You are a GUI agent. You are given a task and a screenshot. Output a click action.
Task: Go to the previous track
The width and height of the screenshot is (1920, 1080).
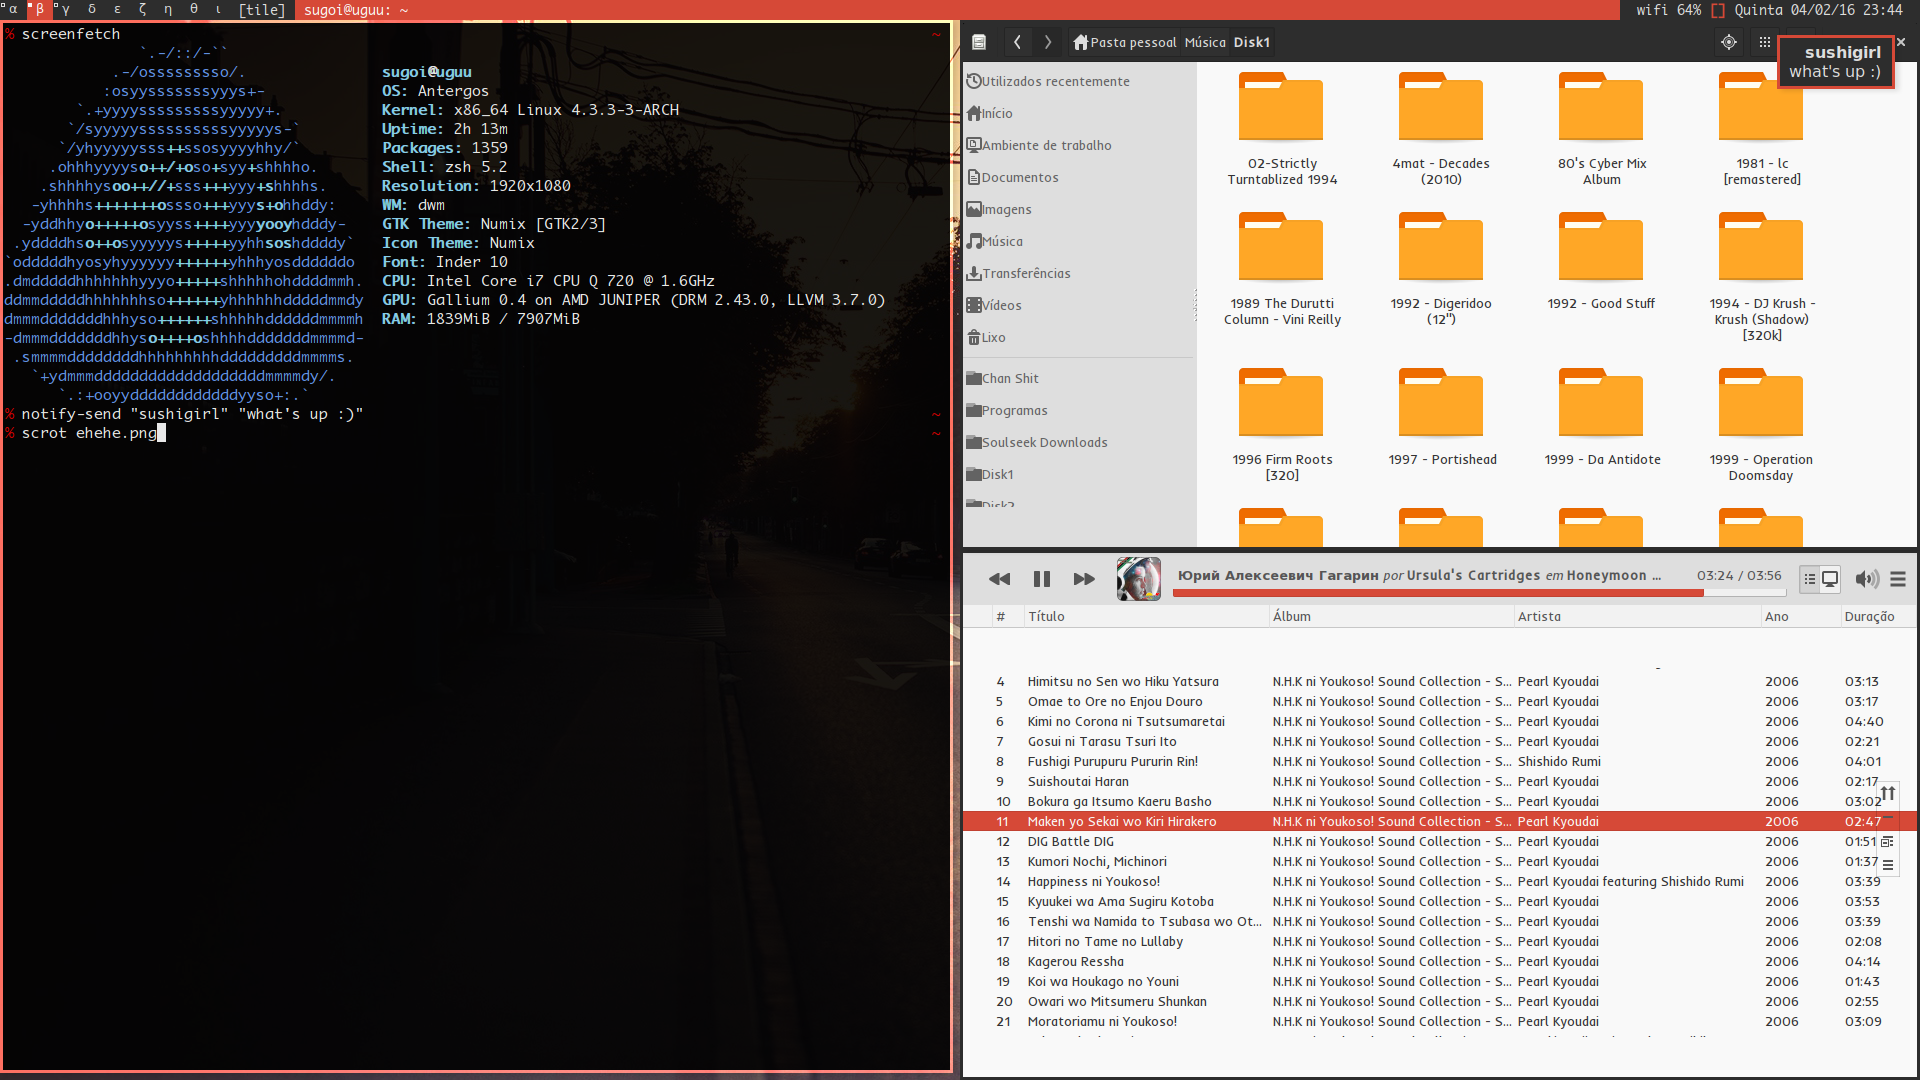point(999,579)
